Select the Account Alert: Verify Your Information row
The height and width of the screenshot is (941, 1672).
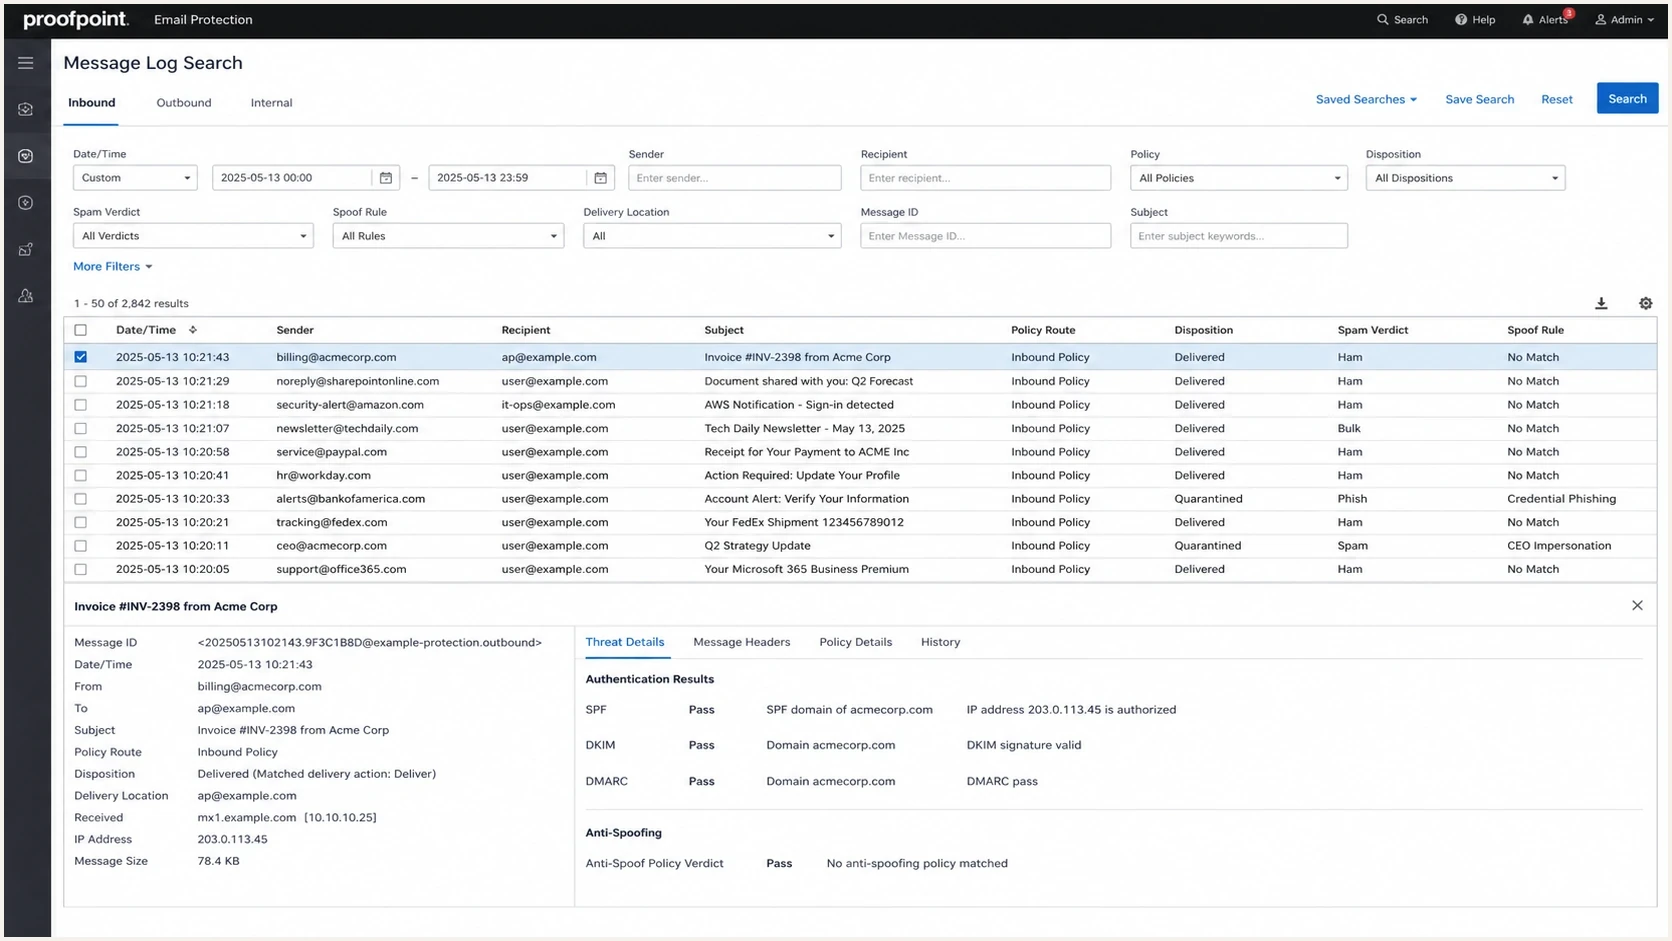(x=860, y=499)
